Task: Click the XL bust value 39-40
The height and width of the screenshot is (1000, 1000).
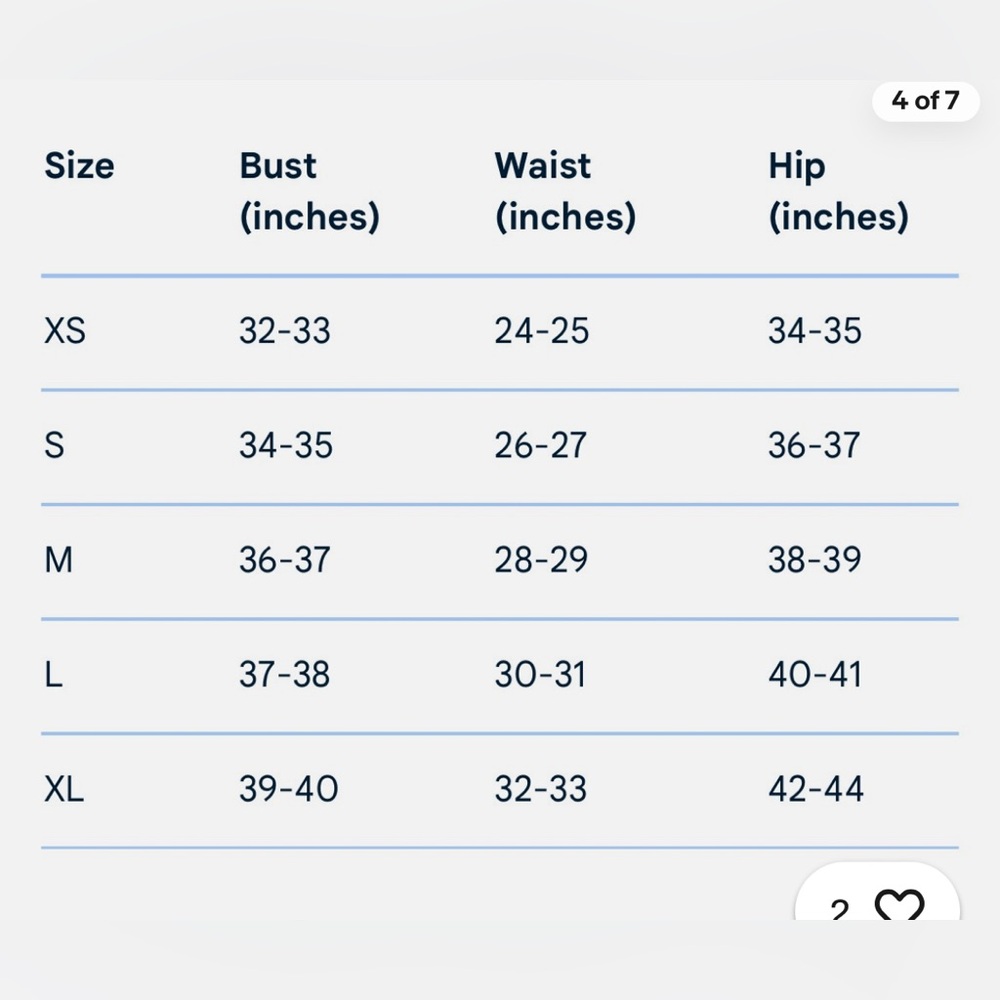Action: (x=288, y=788)
